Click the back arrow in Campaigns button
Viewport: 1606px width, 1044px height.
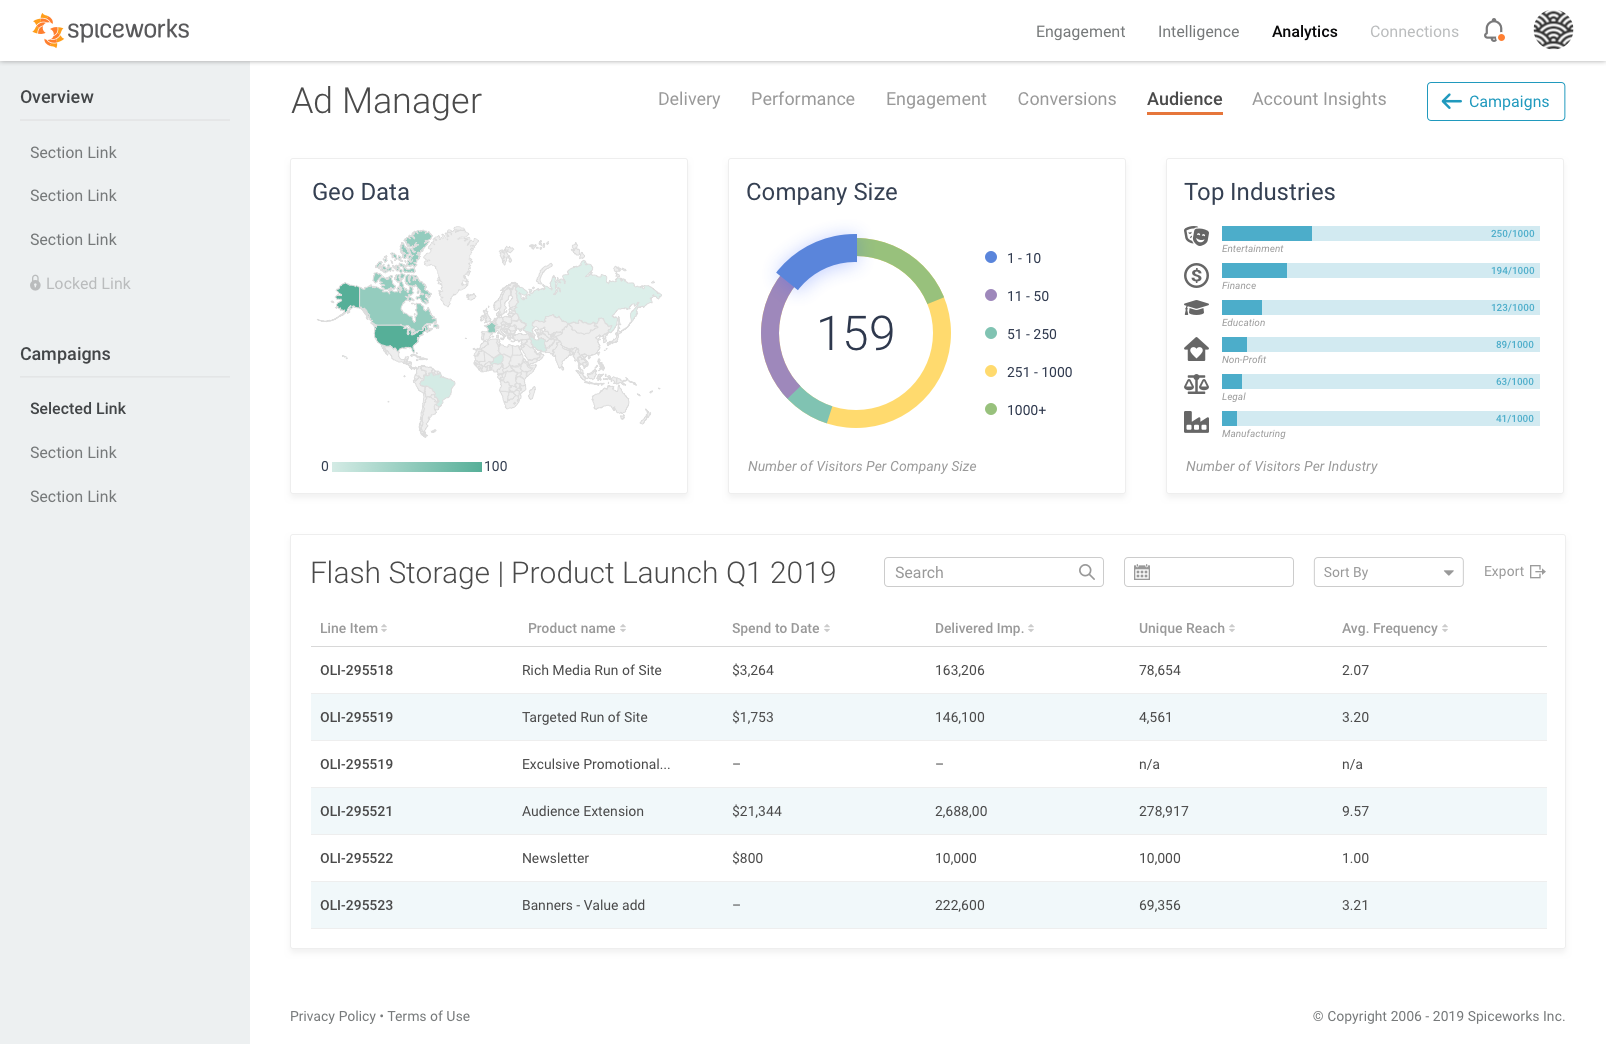(x=1452, y=101)
